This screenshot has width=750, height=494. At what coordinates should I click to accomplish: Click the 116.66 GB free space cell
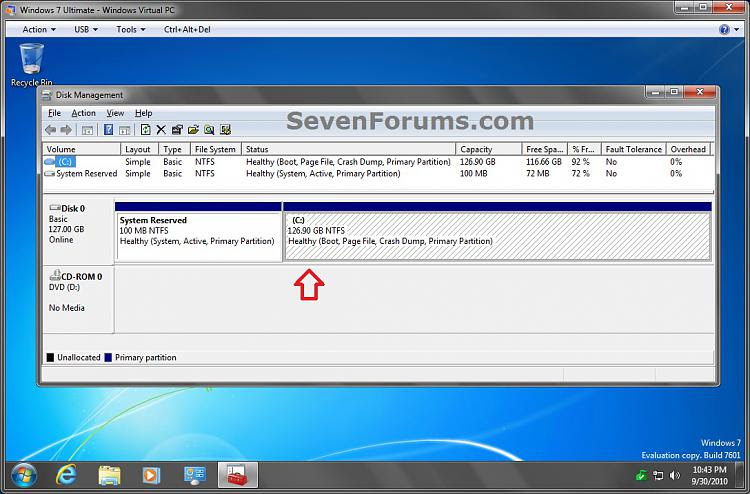pyautogui.click(x=544, y=162)
